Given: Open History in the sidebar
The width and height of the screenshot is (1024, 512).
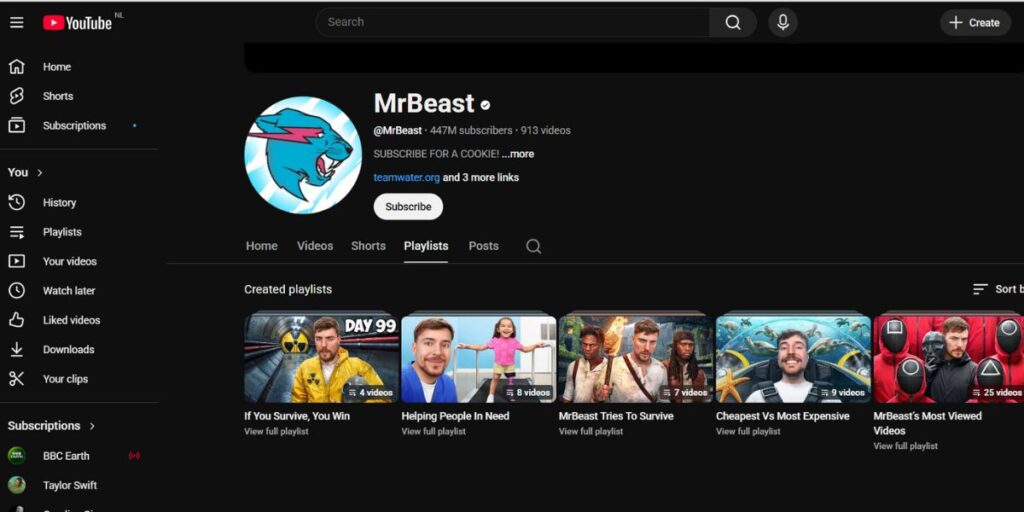Looking at the screenshot, I should [x=59, y=202].
